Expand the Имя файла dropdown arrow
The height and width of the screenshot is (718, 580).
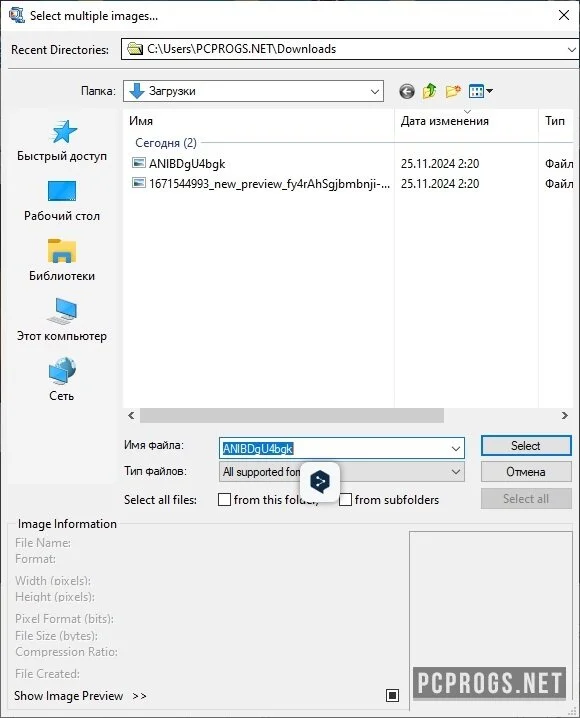coord(455,448)
